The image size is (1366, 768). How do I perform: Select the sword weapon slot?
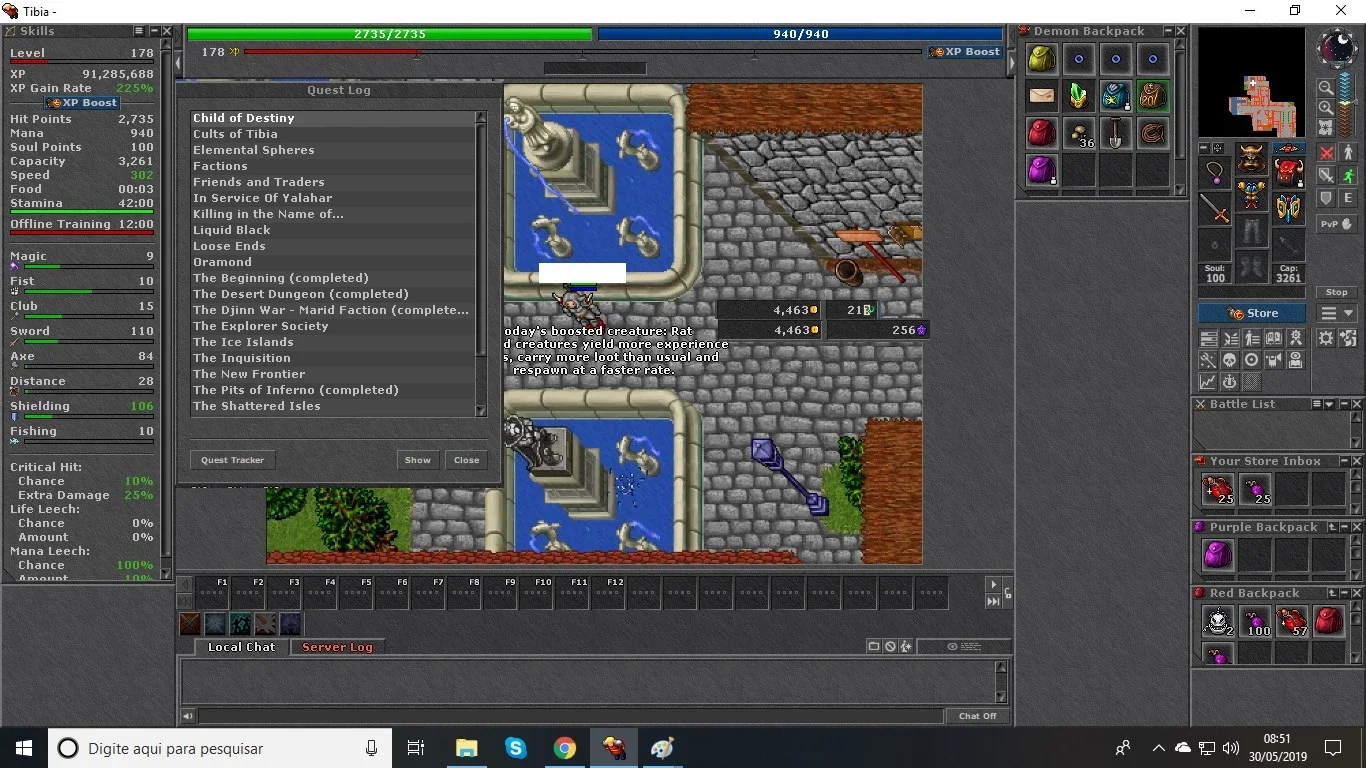click(x=1215, y=208)
